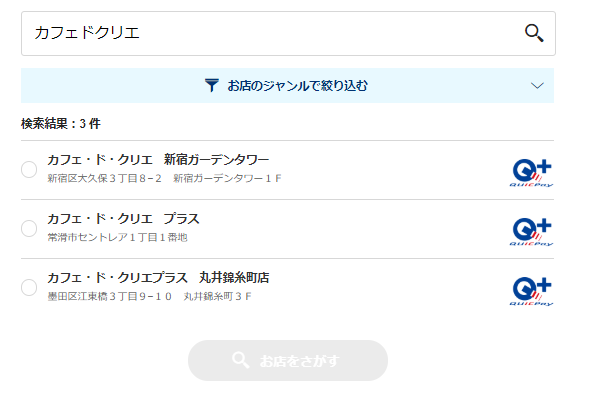Image resolution: width=592 pixels, height=399 pixels.
Task: Click magnifier icon in お店をさがす button
Action: tap(240, 360)
